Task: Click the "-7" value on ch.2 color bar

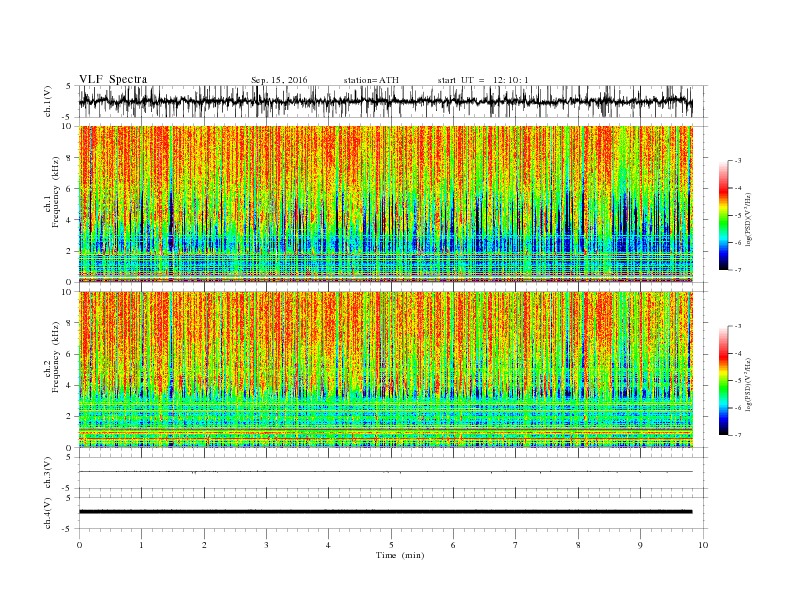Action: (738, 435)
